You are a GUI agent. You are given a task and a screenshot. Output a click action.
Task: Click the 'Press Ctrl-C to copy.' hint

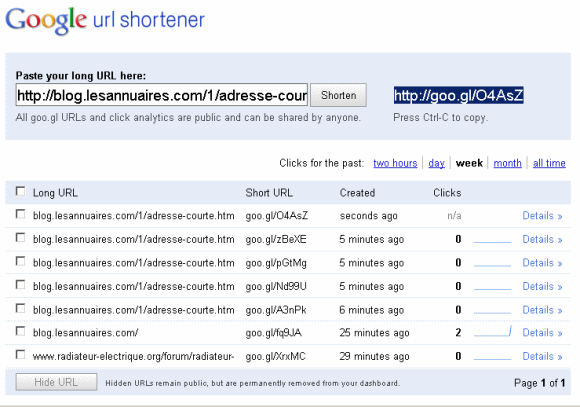pos(441,118)
